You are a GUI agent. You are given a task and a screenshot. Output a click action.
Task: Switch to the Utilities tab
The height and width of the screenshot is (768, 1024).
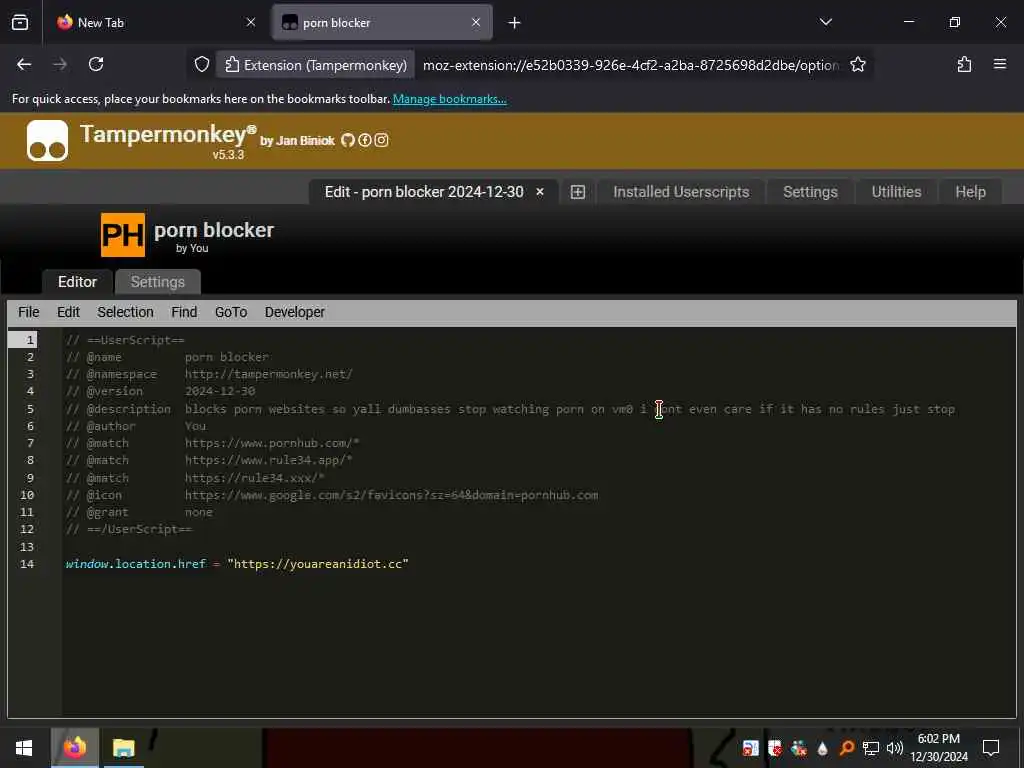pyautogui.click(x=896, y=192)
